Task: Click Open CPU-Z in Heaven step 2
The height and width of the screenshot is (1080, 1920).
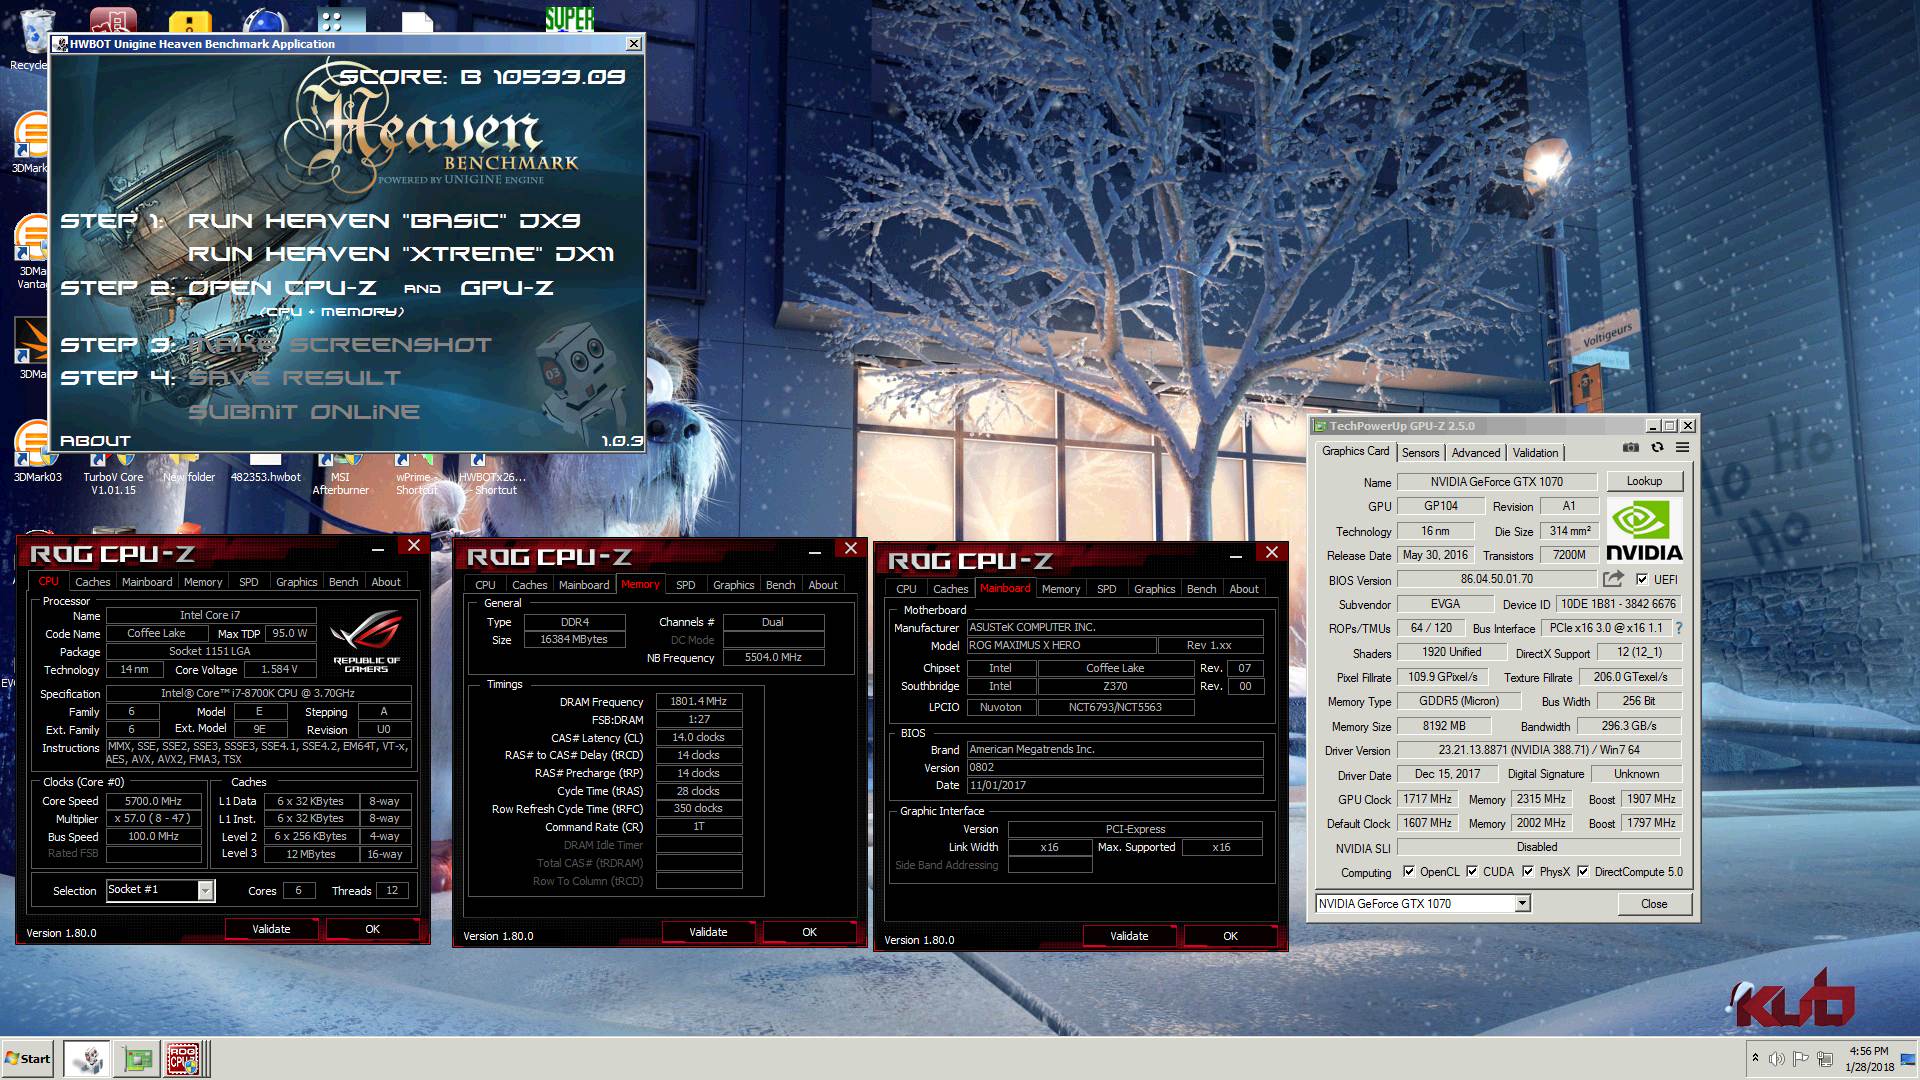Action: pyautogui.click(x=282, y=288)
